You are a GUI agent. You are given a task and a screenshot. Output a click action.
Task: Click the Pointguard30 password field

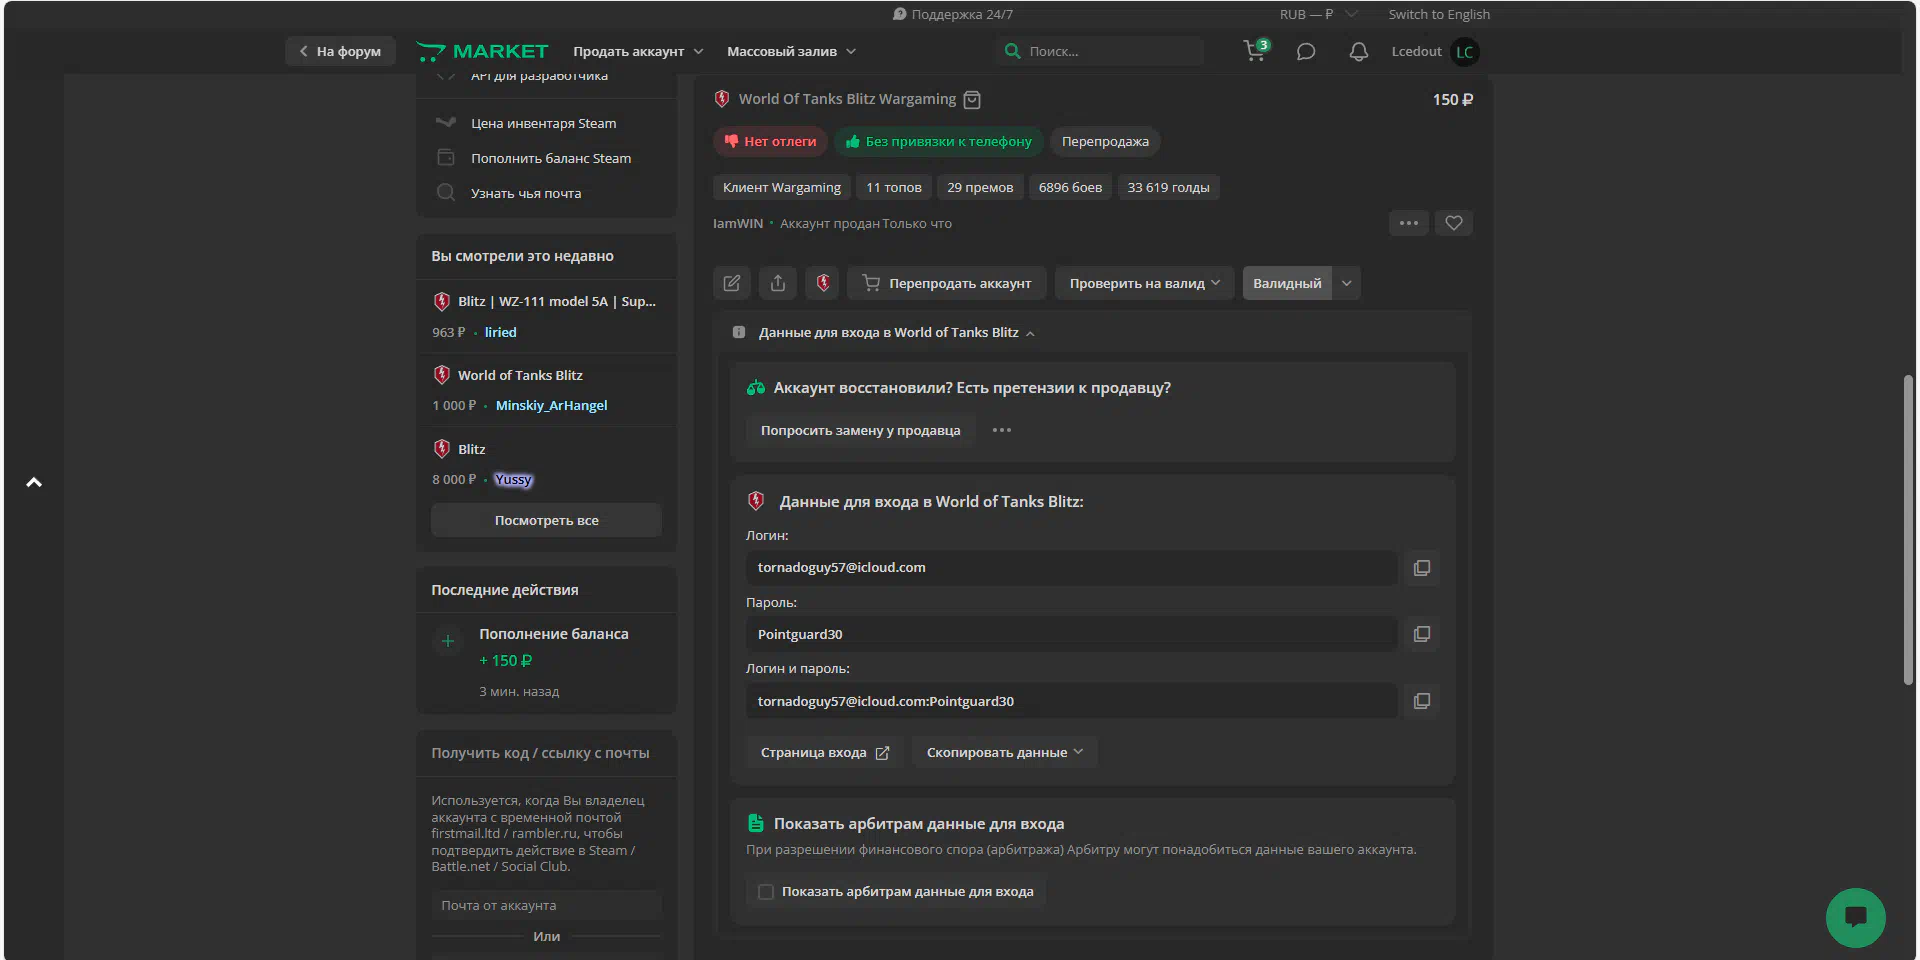[x=1071, y=634]
